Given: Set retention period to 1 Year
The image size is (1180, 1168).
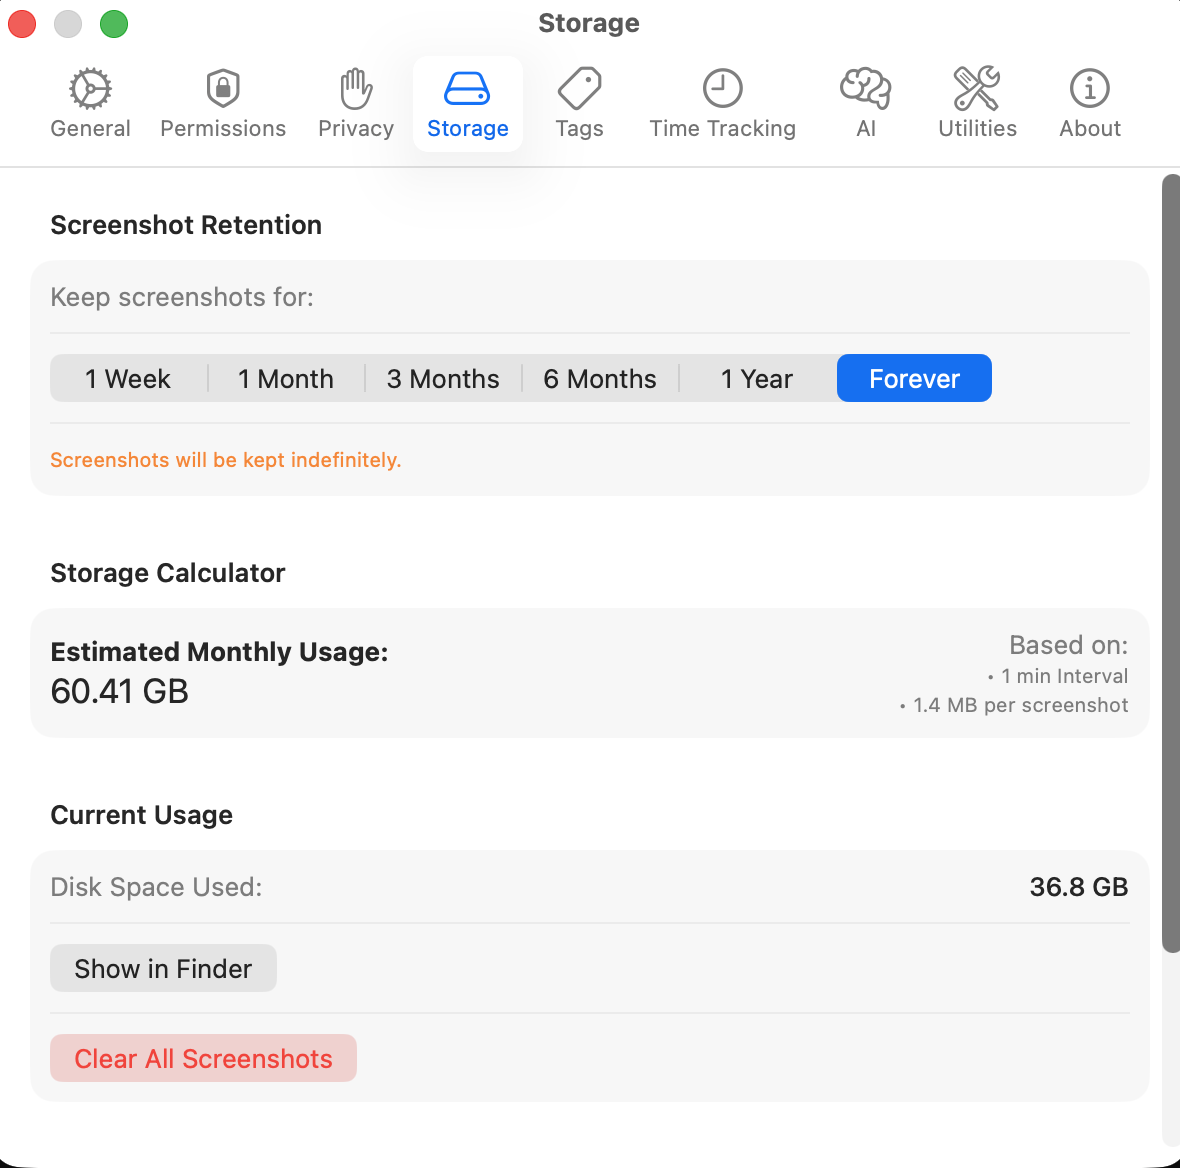Looking at the screenshot, I should click(757, 378).
